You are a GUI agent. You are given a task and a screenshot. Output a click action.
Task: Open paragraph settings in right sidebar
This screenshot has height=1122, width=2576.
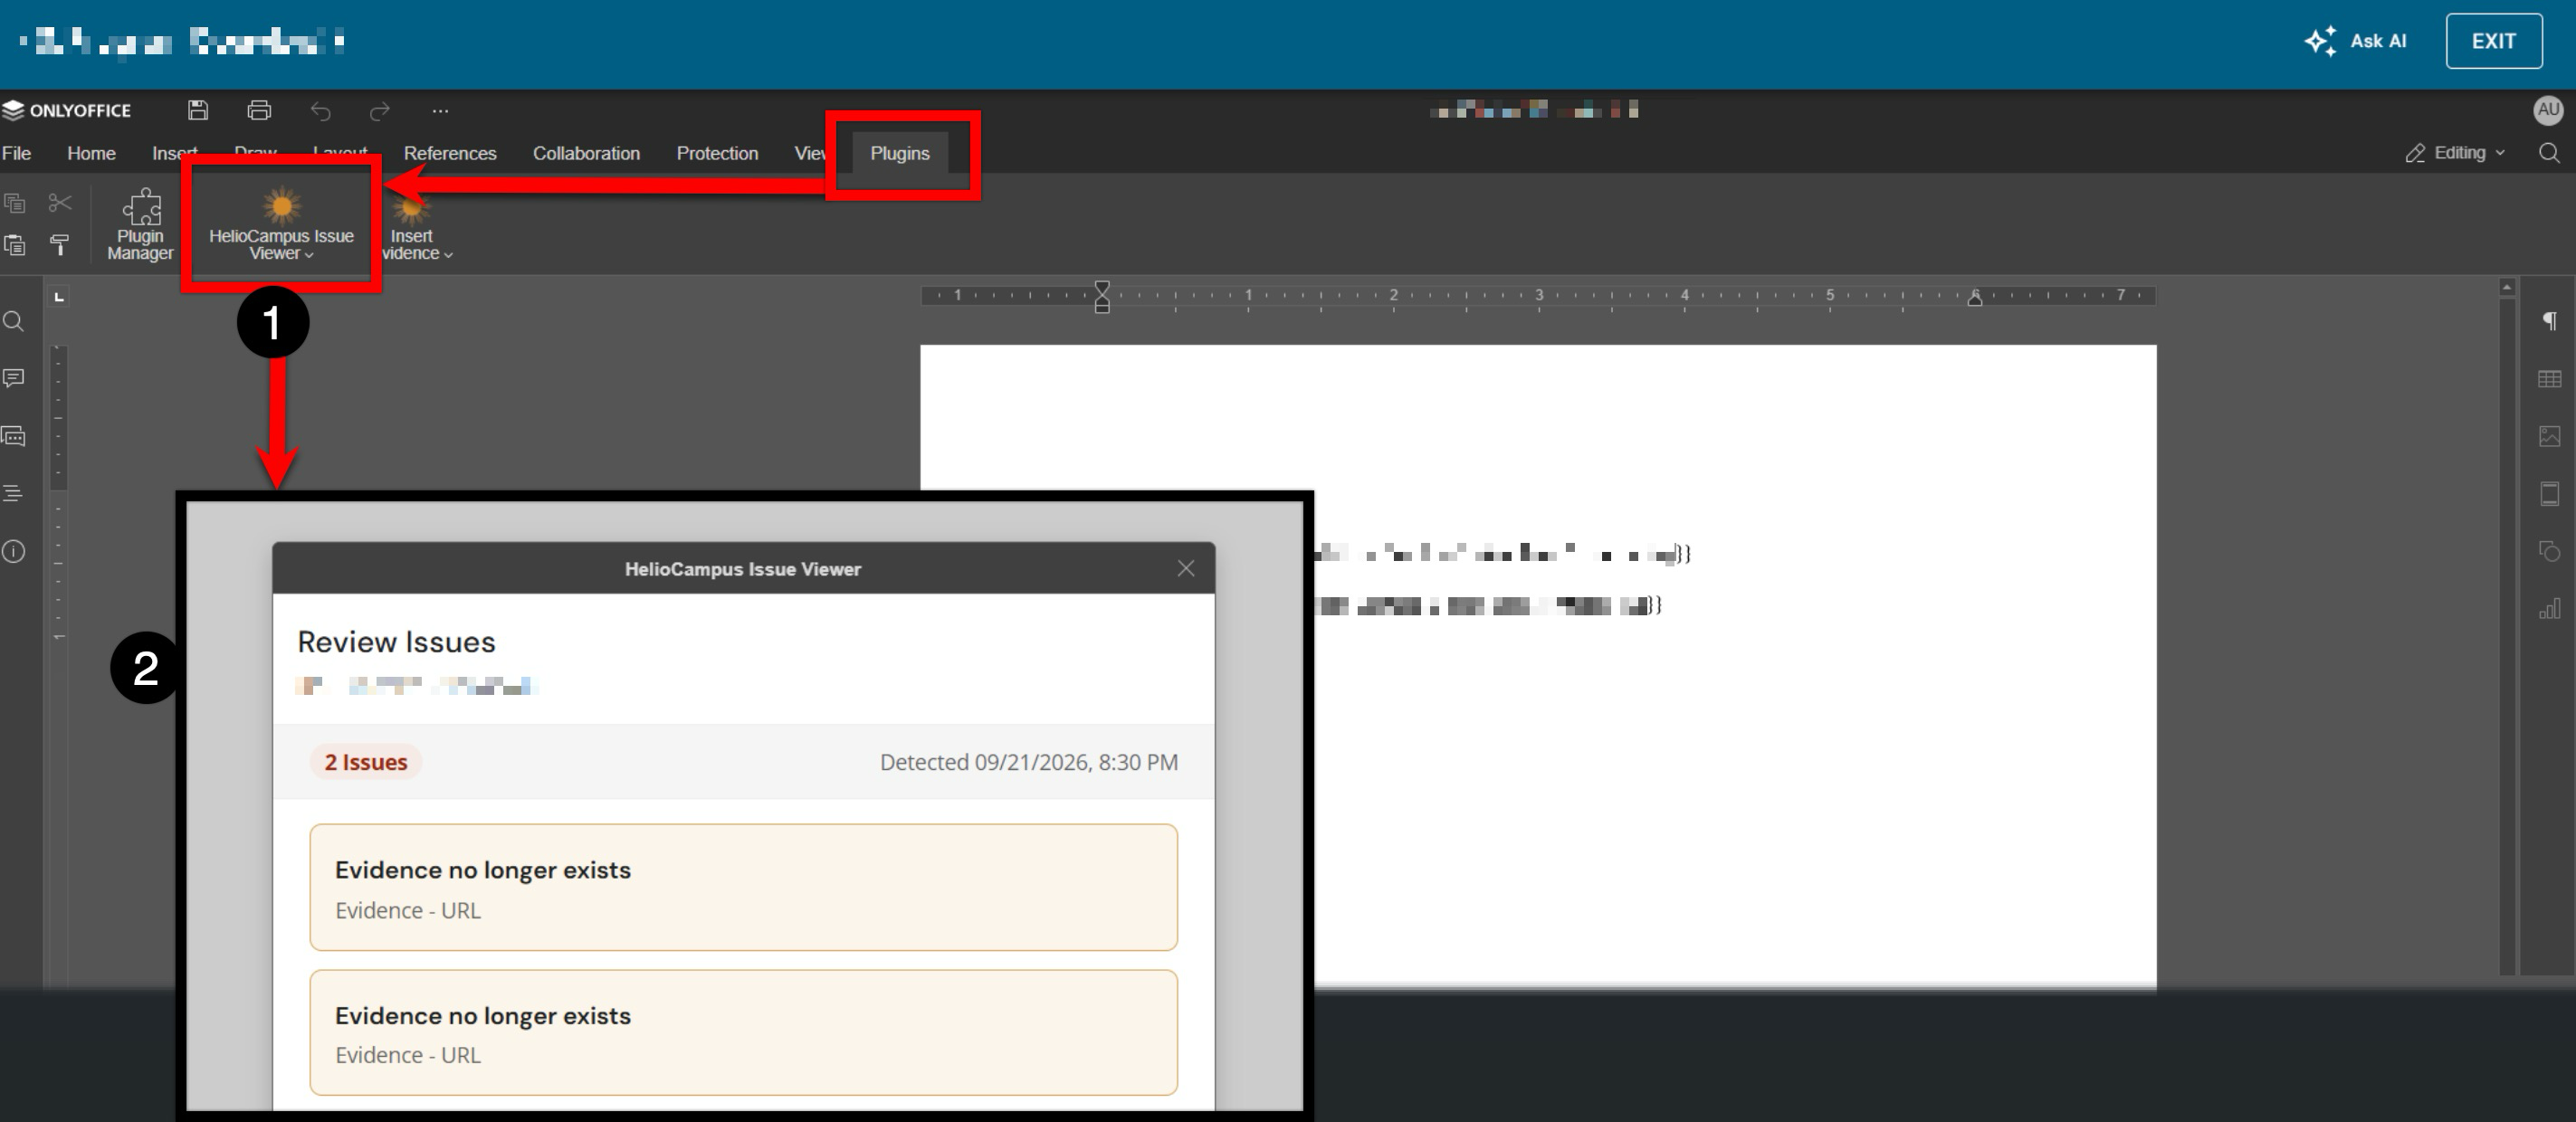coord(2550,321)
